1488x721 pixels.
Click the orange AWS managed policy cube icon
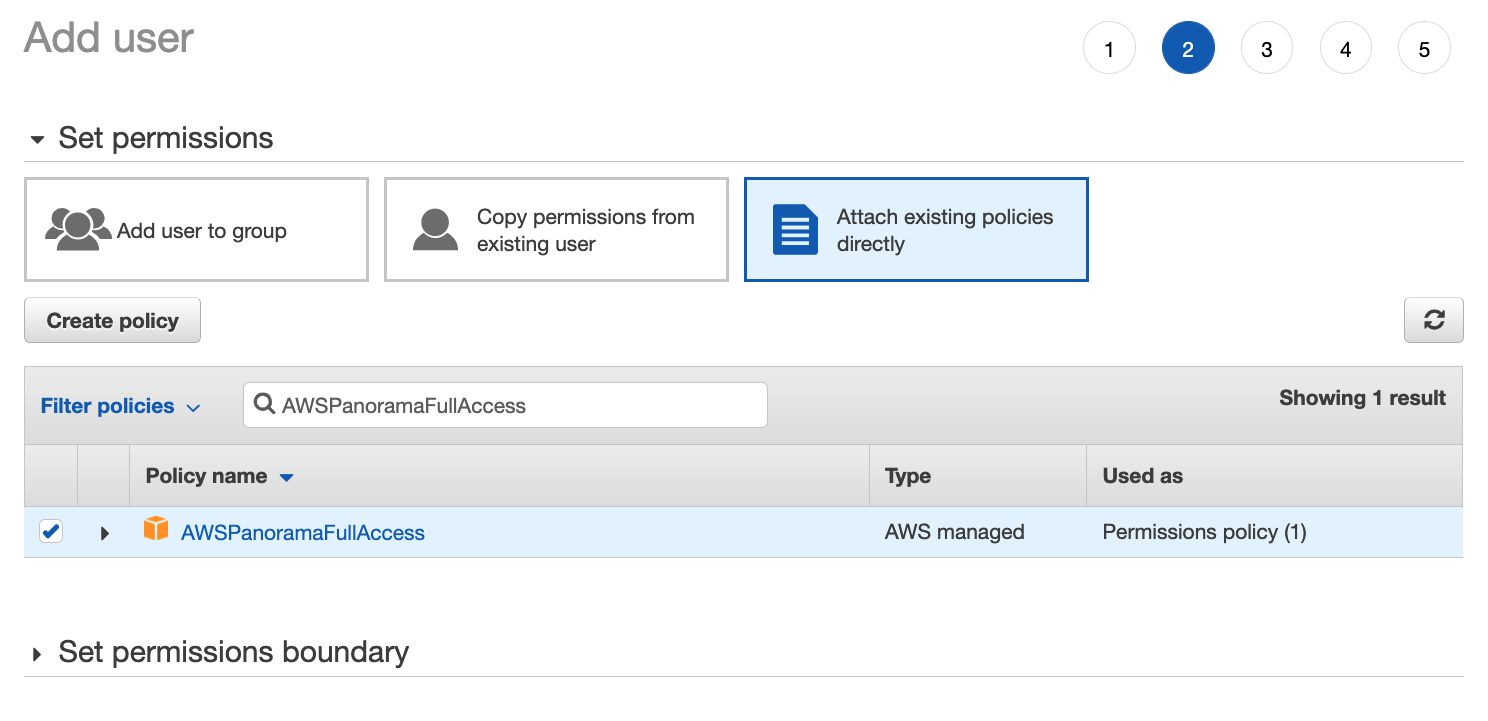(x=156, y=529)
